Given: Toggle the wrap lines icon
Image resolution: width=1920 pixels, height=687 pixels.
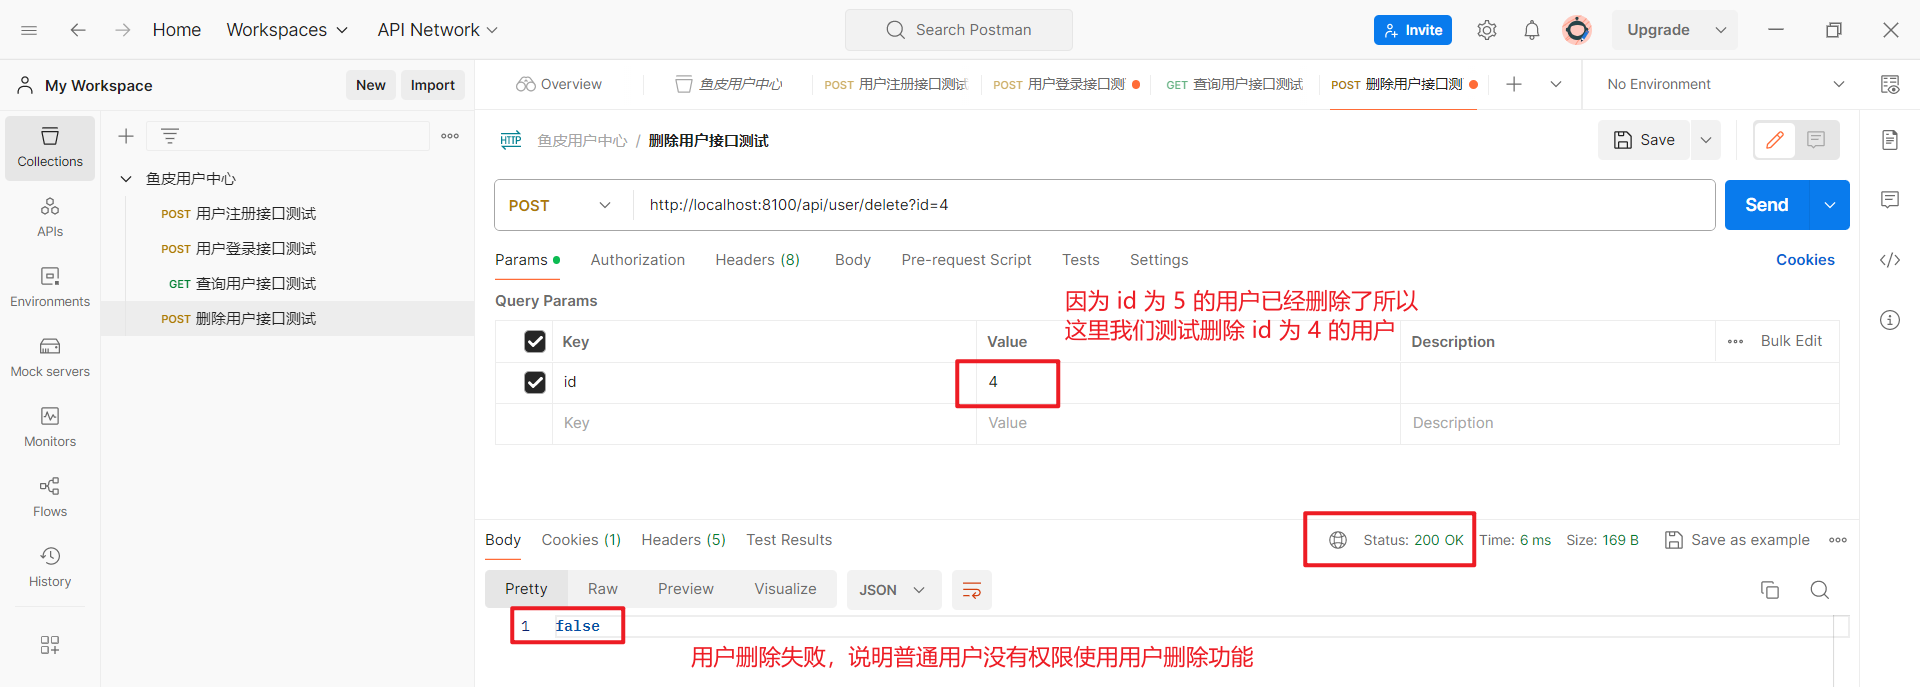Looking at the screenshot, I should pyautogui.click(x=971, y=590).
